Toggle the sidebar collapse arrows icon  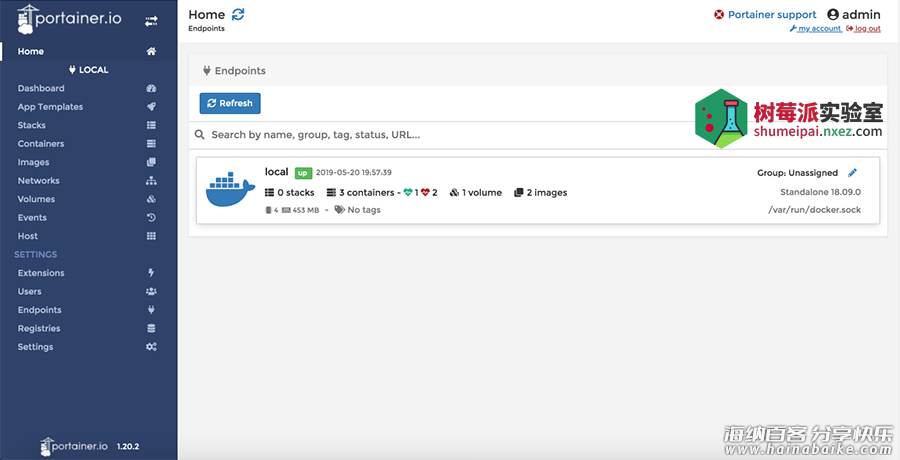pyautogui.click(x=151, y=20)
